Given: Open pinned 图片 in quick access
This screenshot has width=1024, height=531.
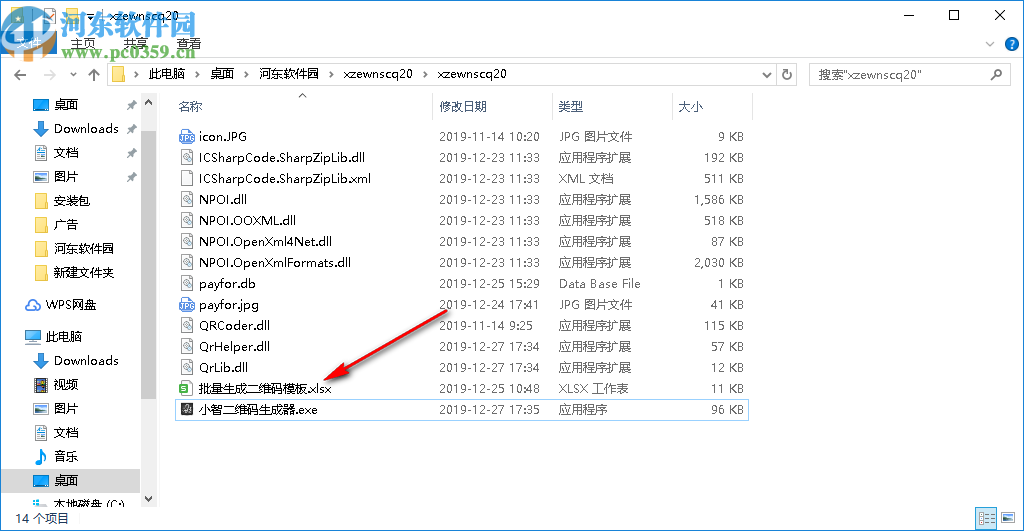Looking at the screenshot, I should 56,176.
